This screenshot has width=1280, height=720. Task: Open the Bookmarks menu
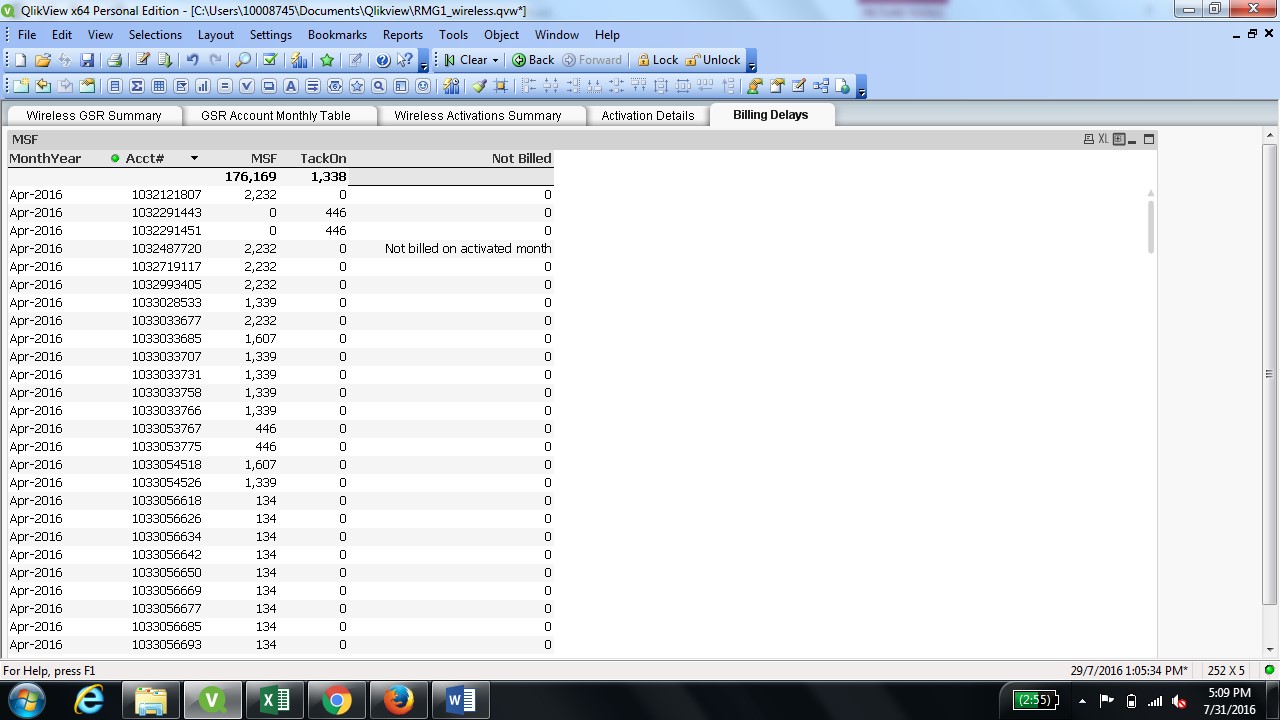338,35
